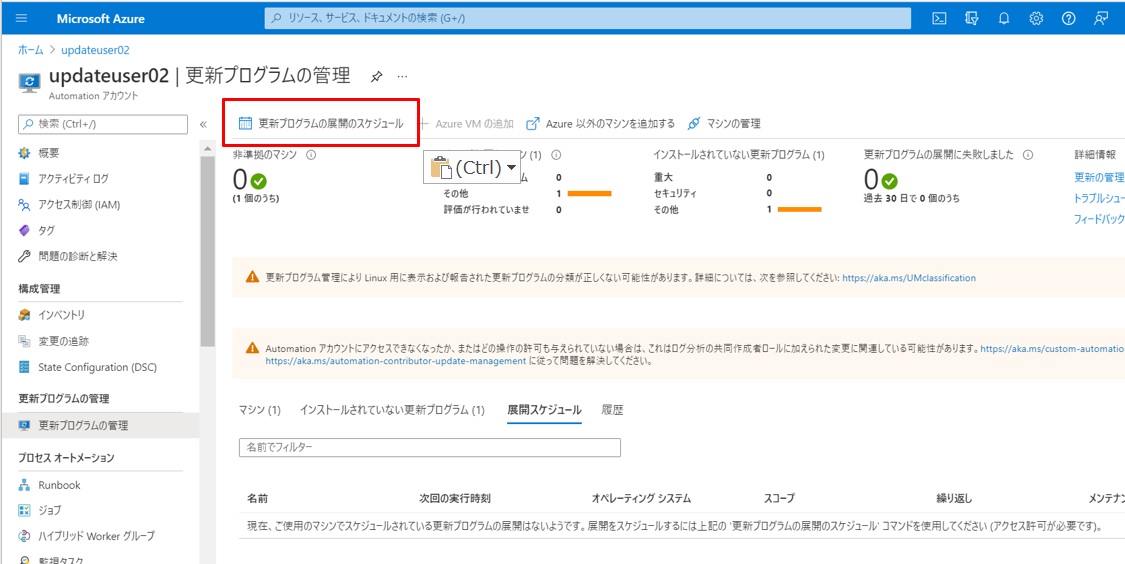Select the 展開スケジュール tab
The image size is (1125, 564).
click(x=544, y=410)
